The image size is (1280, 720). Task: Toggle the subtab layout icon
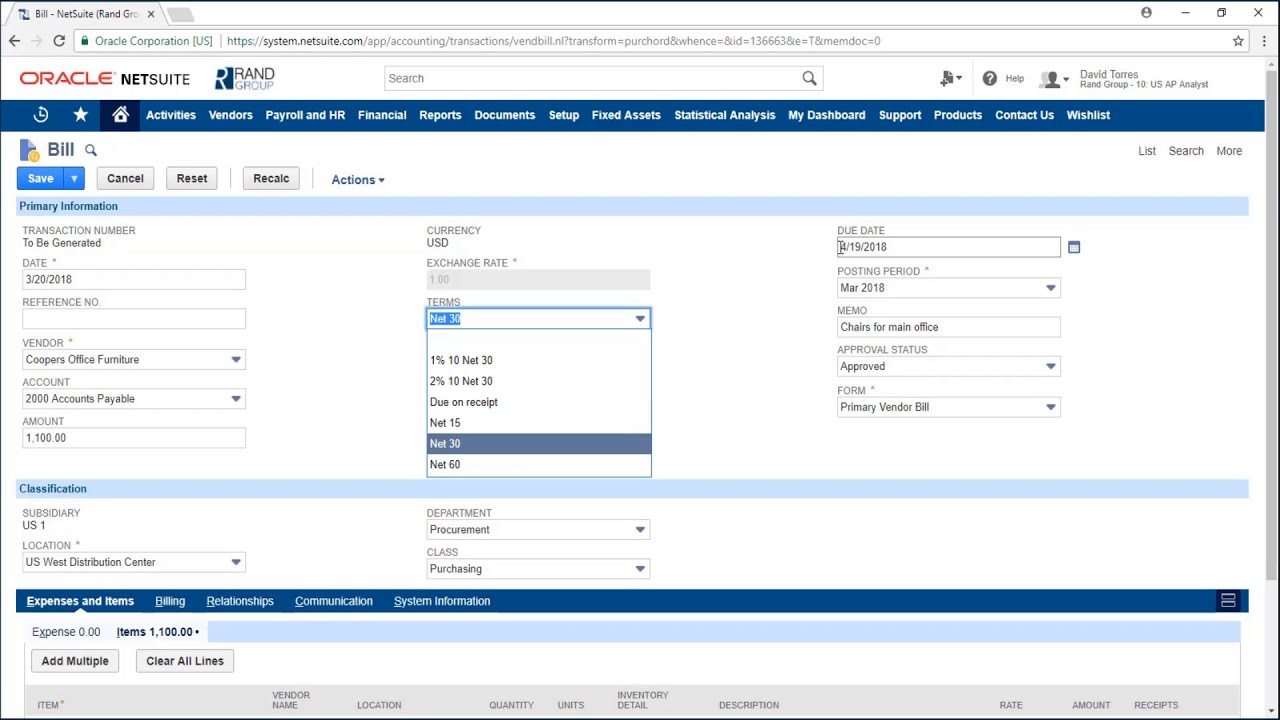1228,601
